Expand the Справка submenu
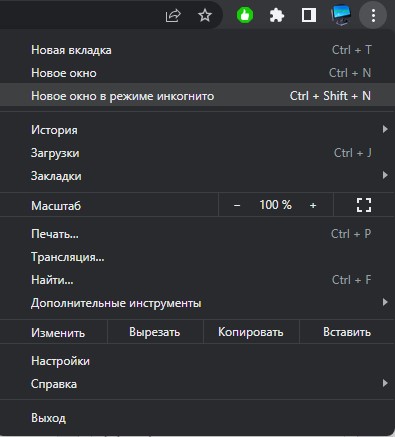Viewport: 395px width, 437px height. pyautogui.click(x=197, y=384)
